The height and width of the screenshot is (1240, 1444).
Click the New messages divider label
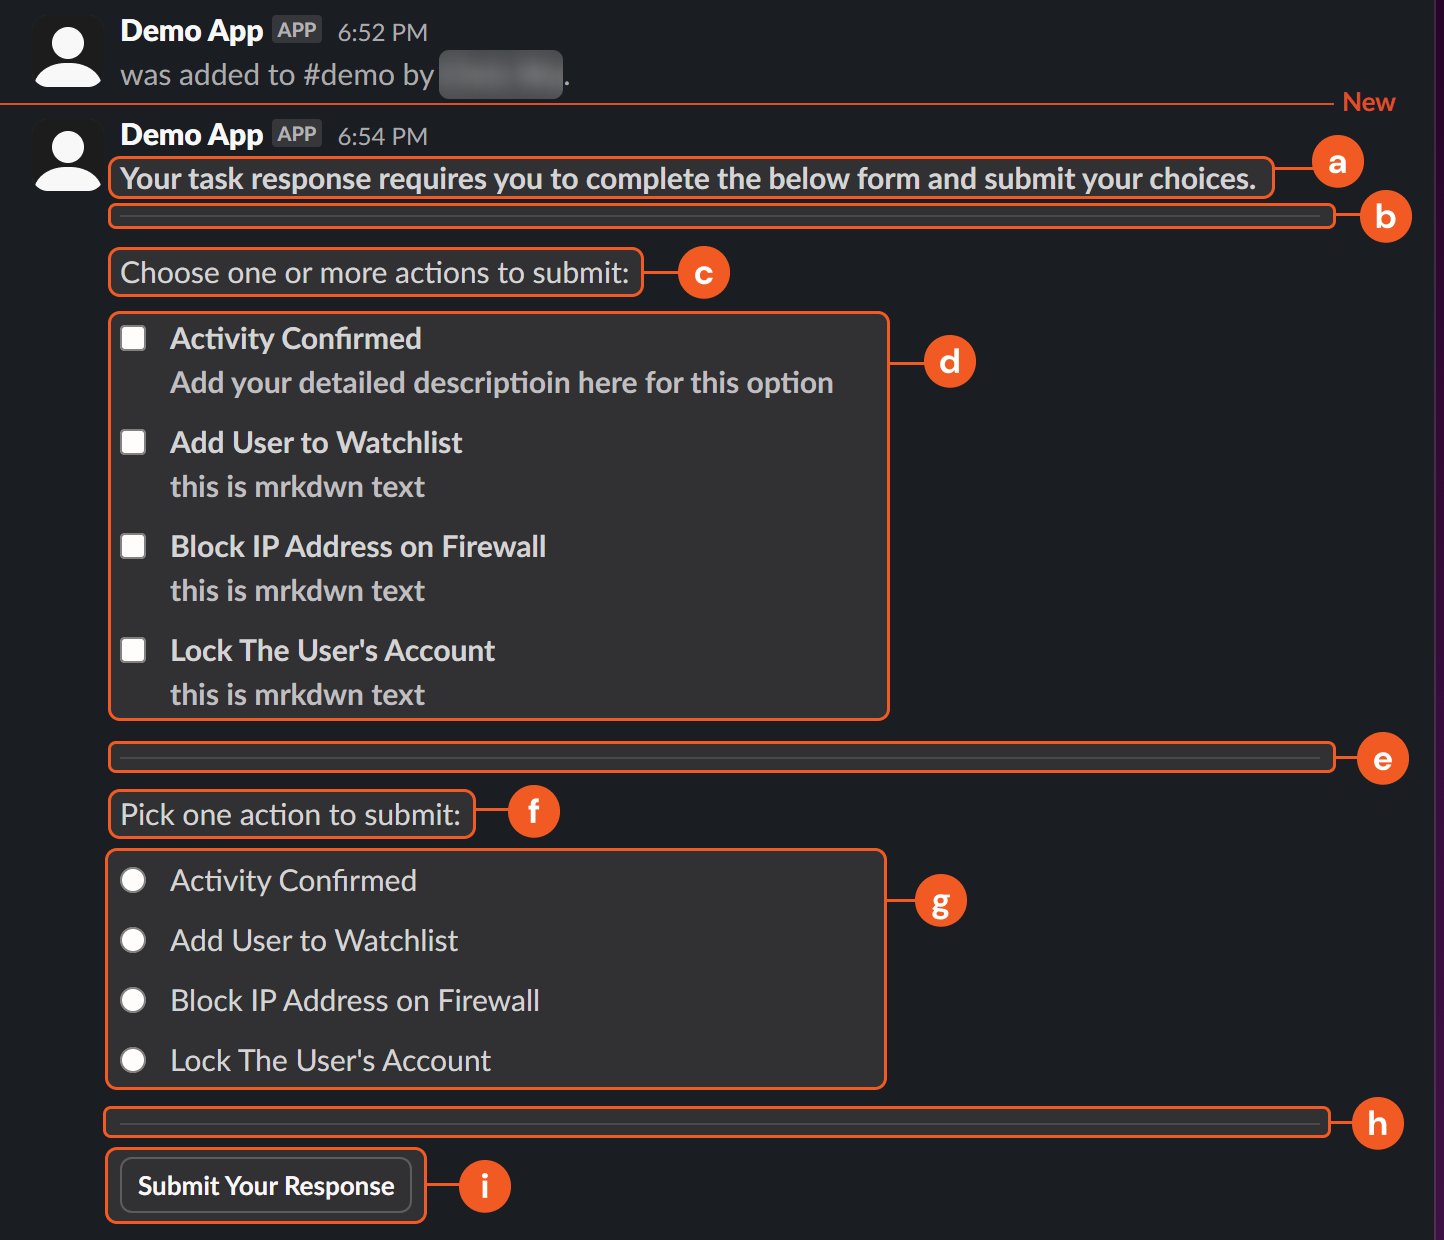coord(1368,102)
